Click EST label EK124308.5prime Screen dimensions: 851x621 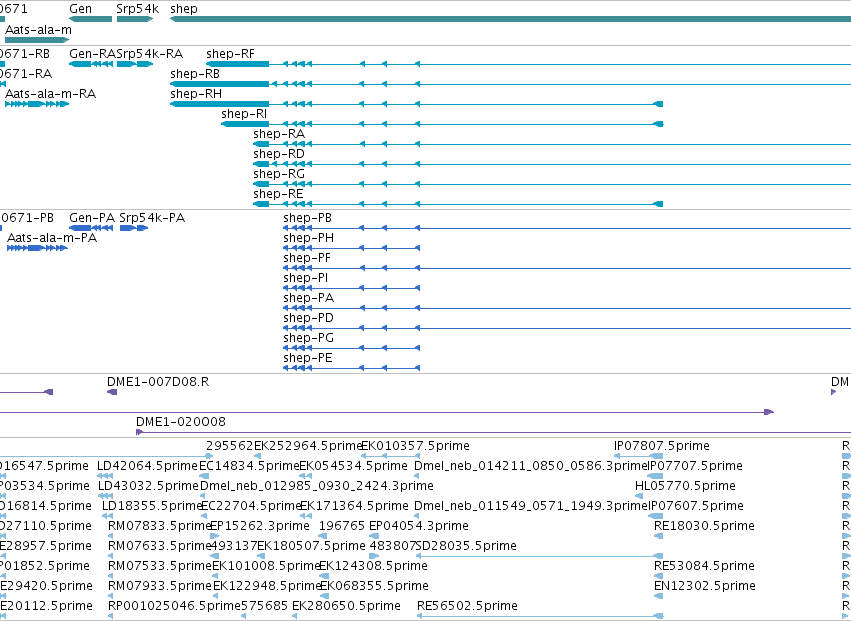[x=373, y=566]
